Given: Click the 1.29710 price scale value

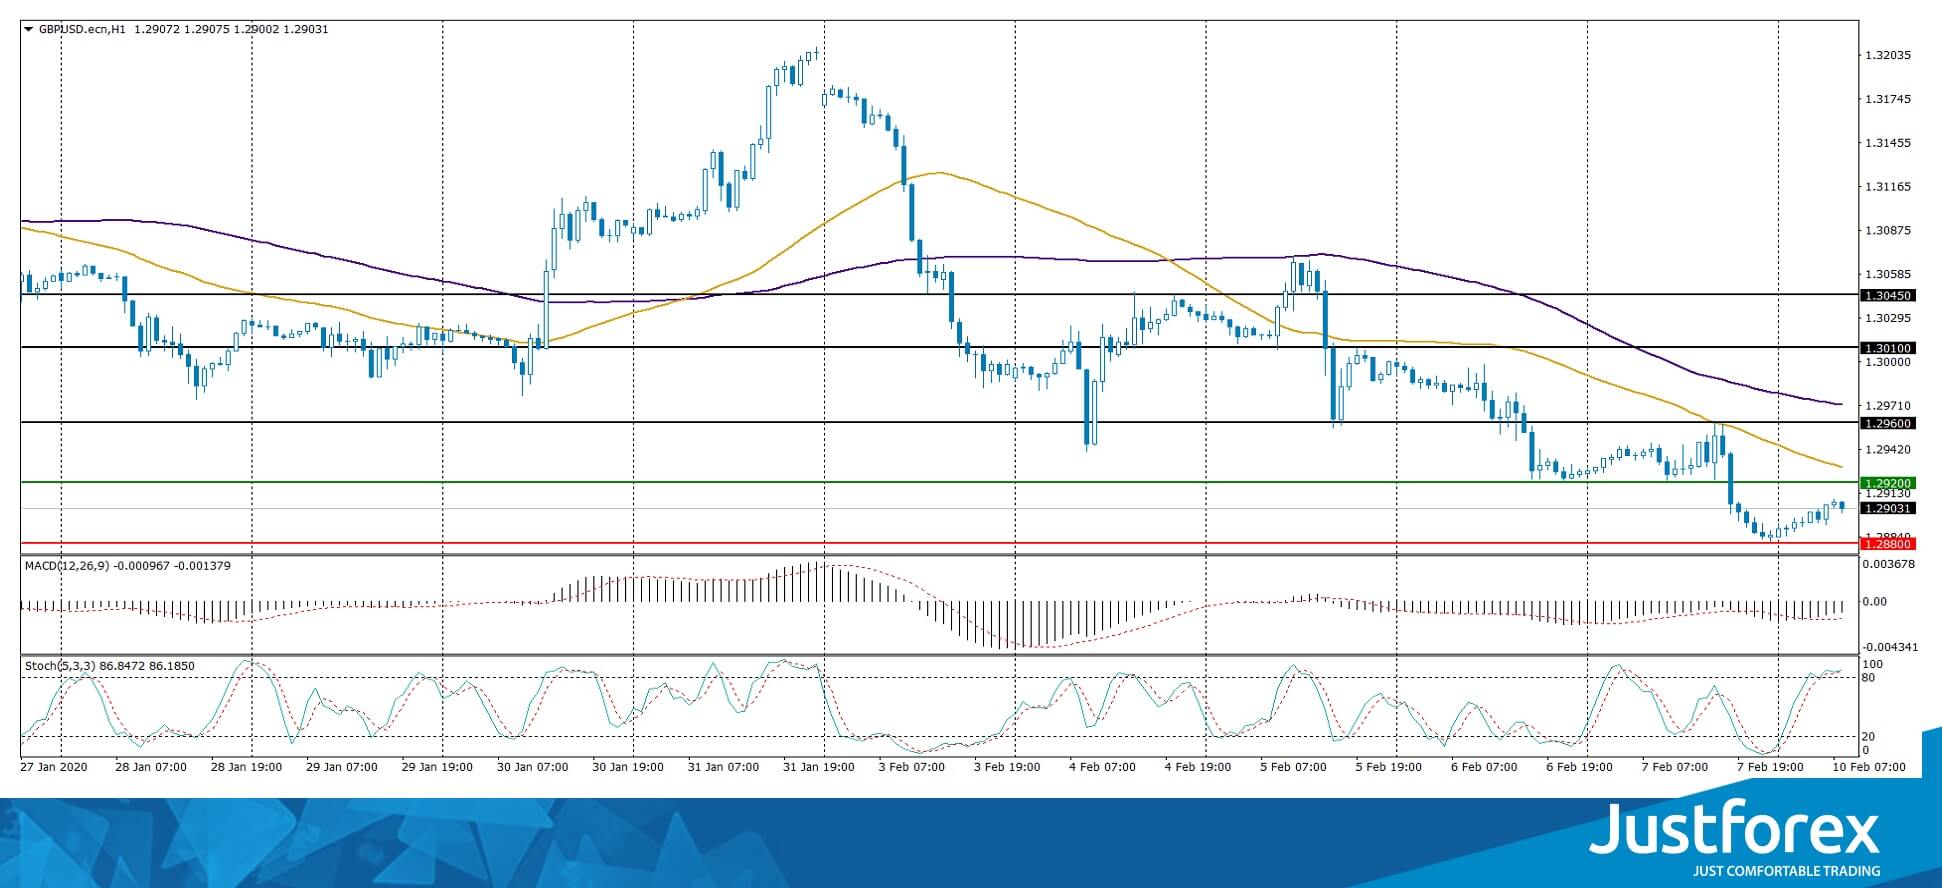Looking at the screenshot, I should 1889,406.
